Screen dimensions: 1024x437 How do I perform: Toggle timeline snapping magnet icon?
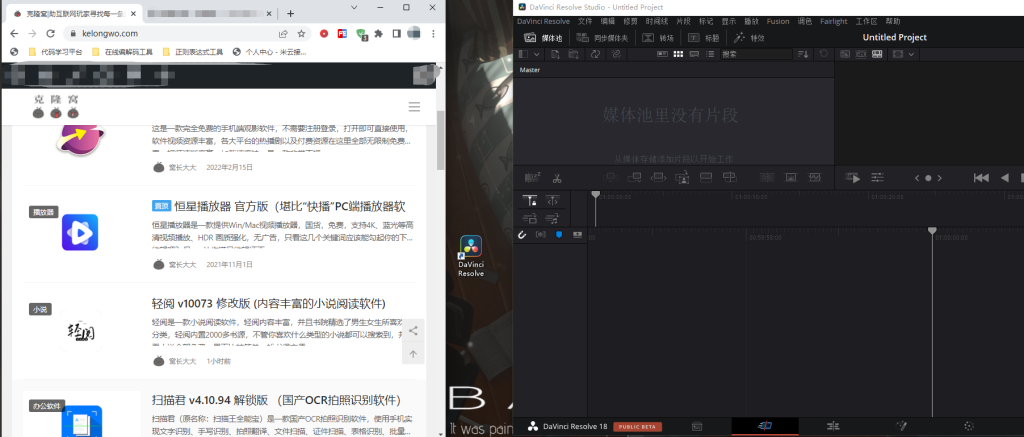(x=522, y=235)
